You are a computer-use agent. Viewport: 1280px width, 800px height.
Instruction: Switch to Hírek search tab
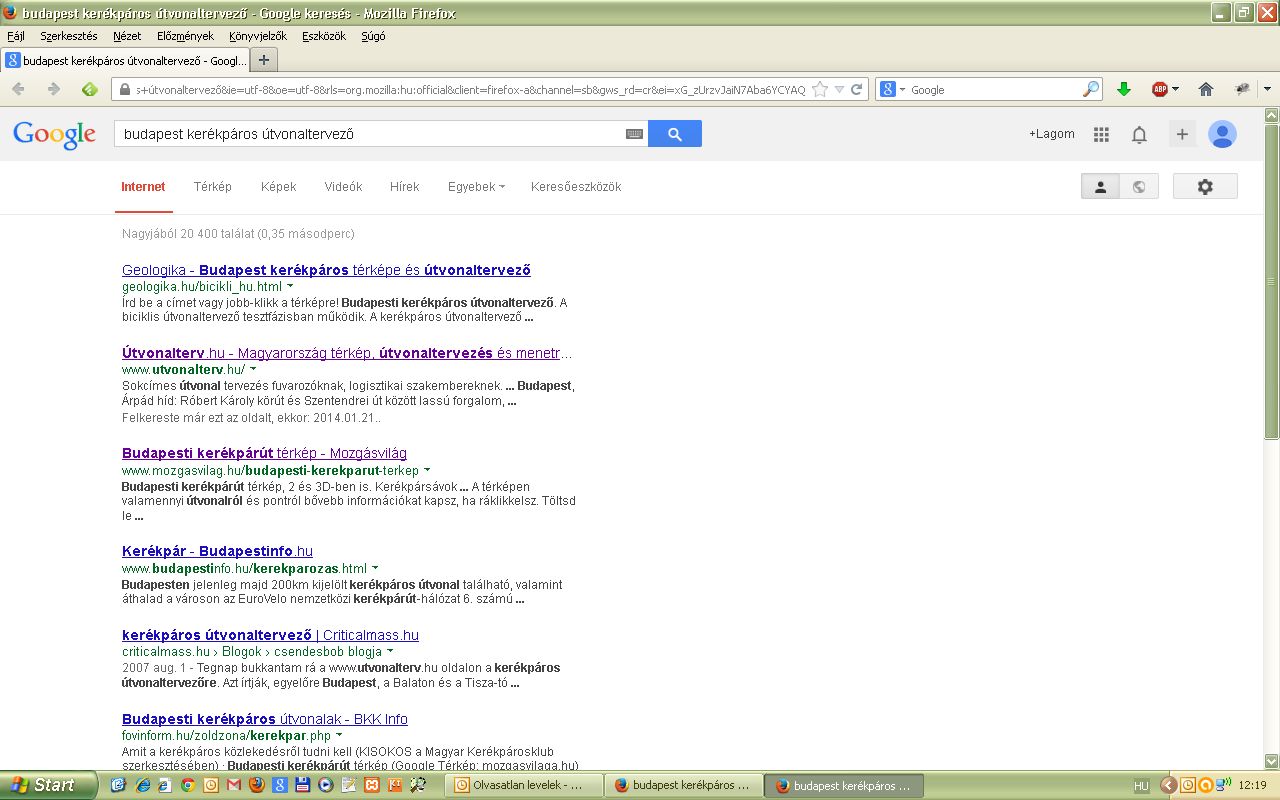[405, 186]
